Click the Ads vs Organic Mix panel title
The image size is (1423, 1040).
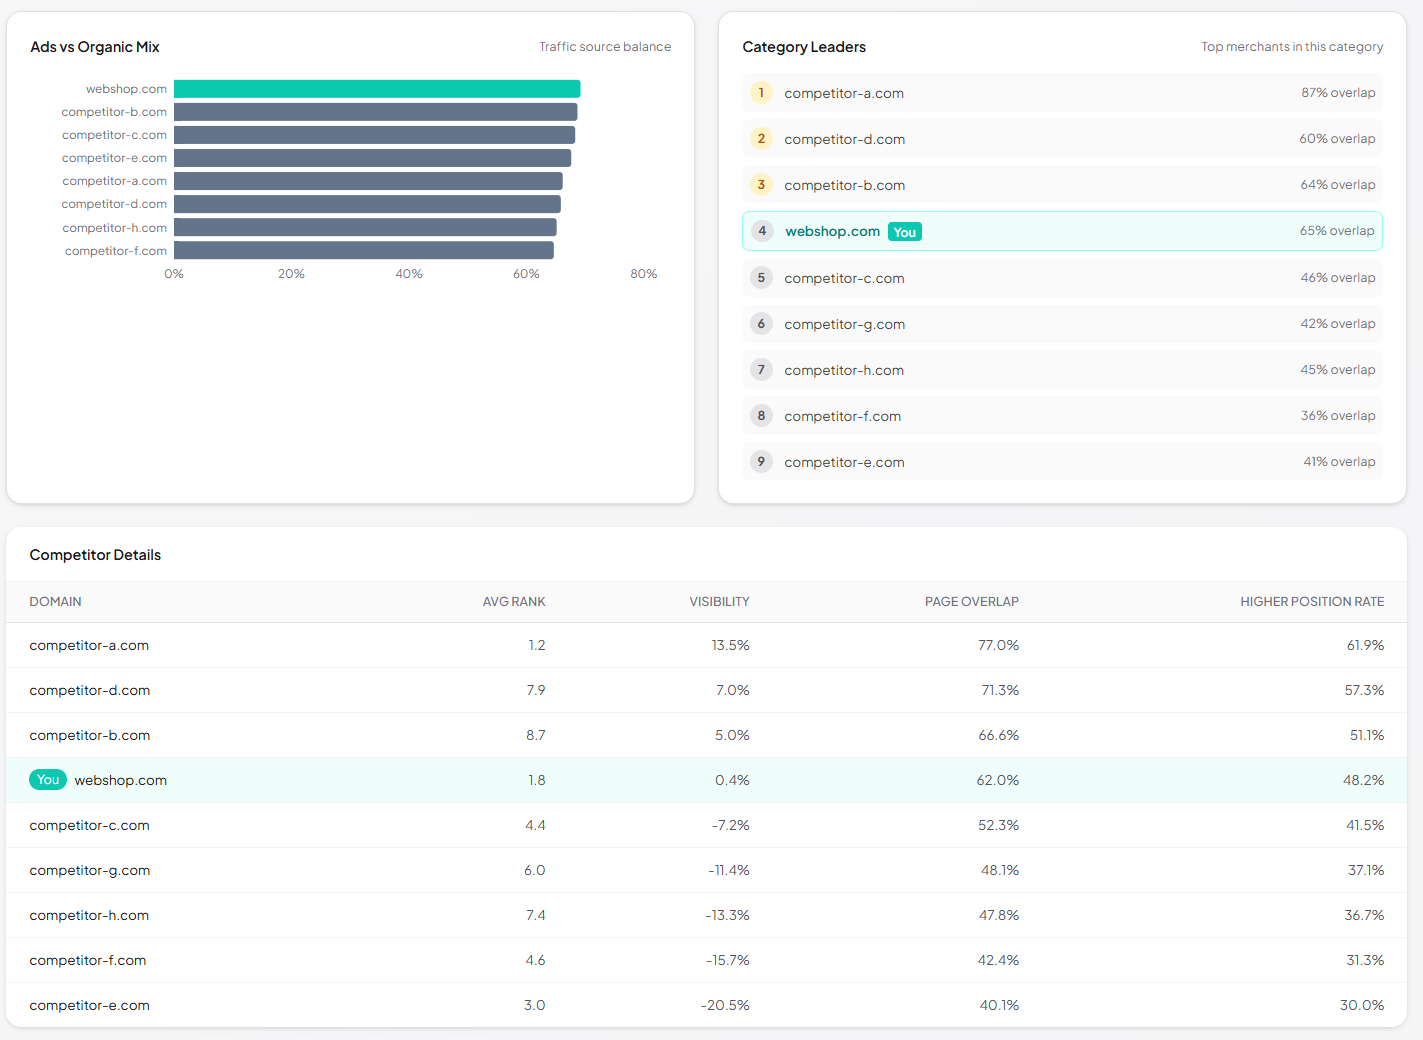point(94,46)
